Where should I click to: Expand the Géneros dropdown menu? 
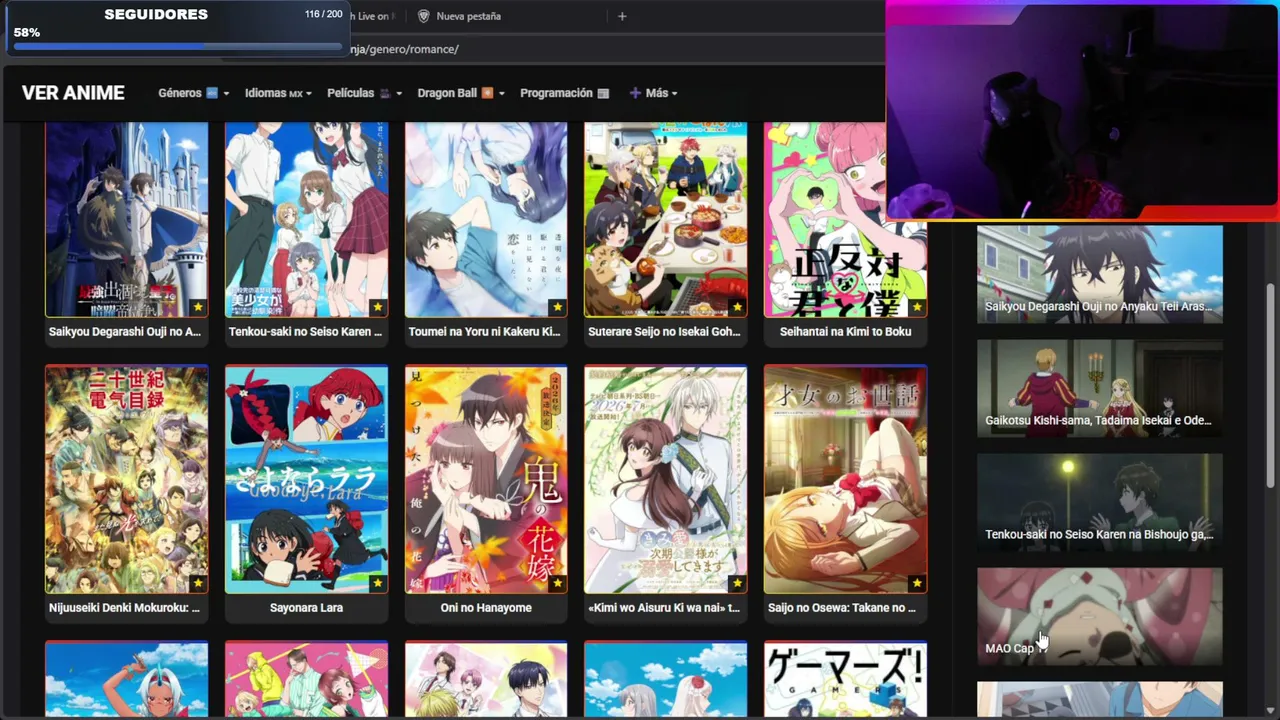[194, 93]
